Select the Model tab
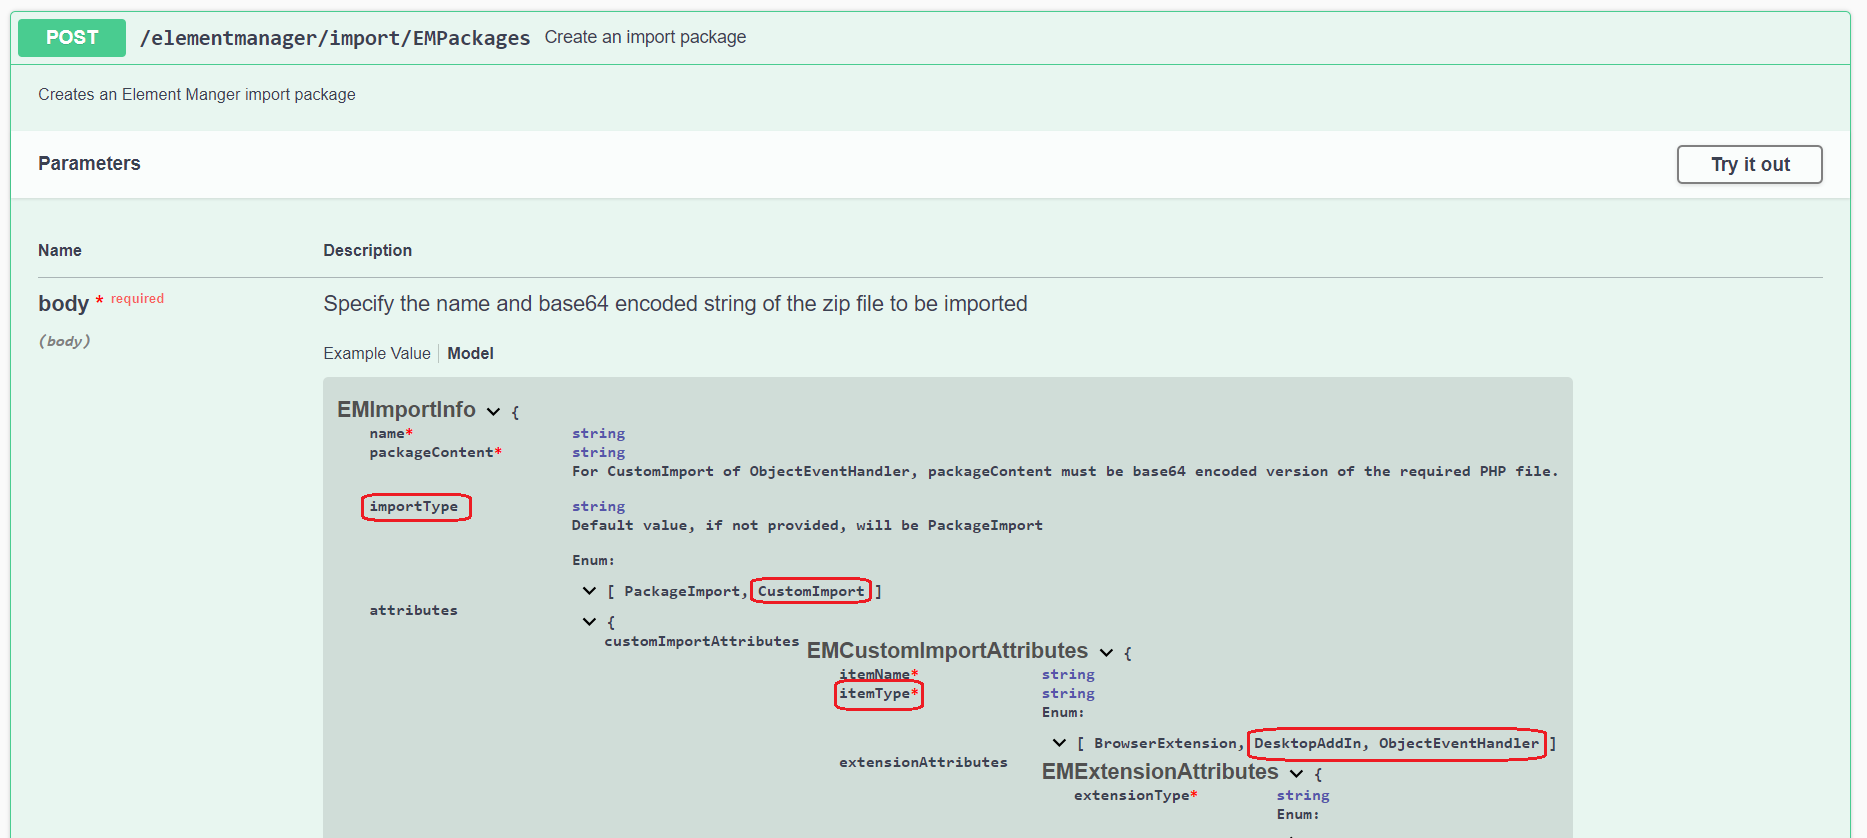This screenshot has width=1867, height=838. 470,354
